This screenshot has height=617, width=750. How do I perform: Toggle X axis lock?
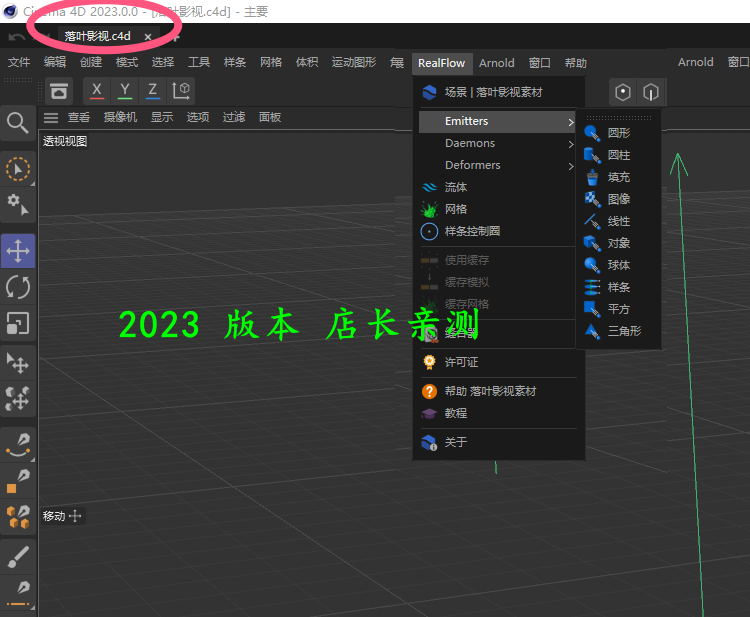[97, 90]
